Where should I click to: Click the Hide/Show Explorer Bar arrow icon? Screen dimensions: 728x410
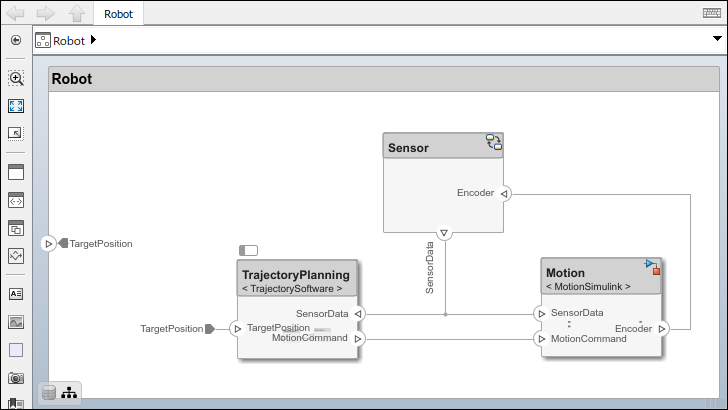click(16, 41)
